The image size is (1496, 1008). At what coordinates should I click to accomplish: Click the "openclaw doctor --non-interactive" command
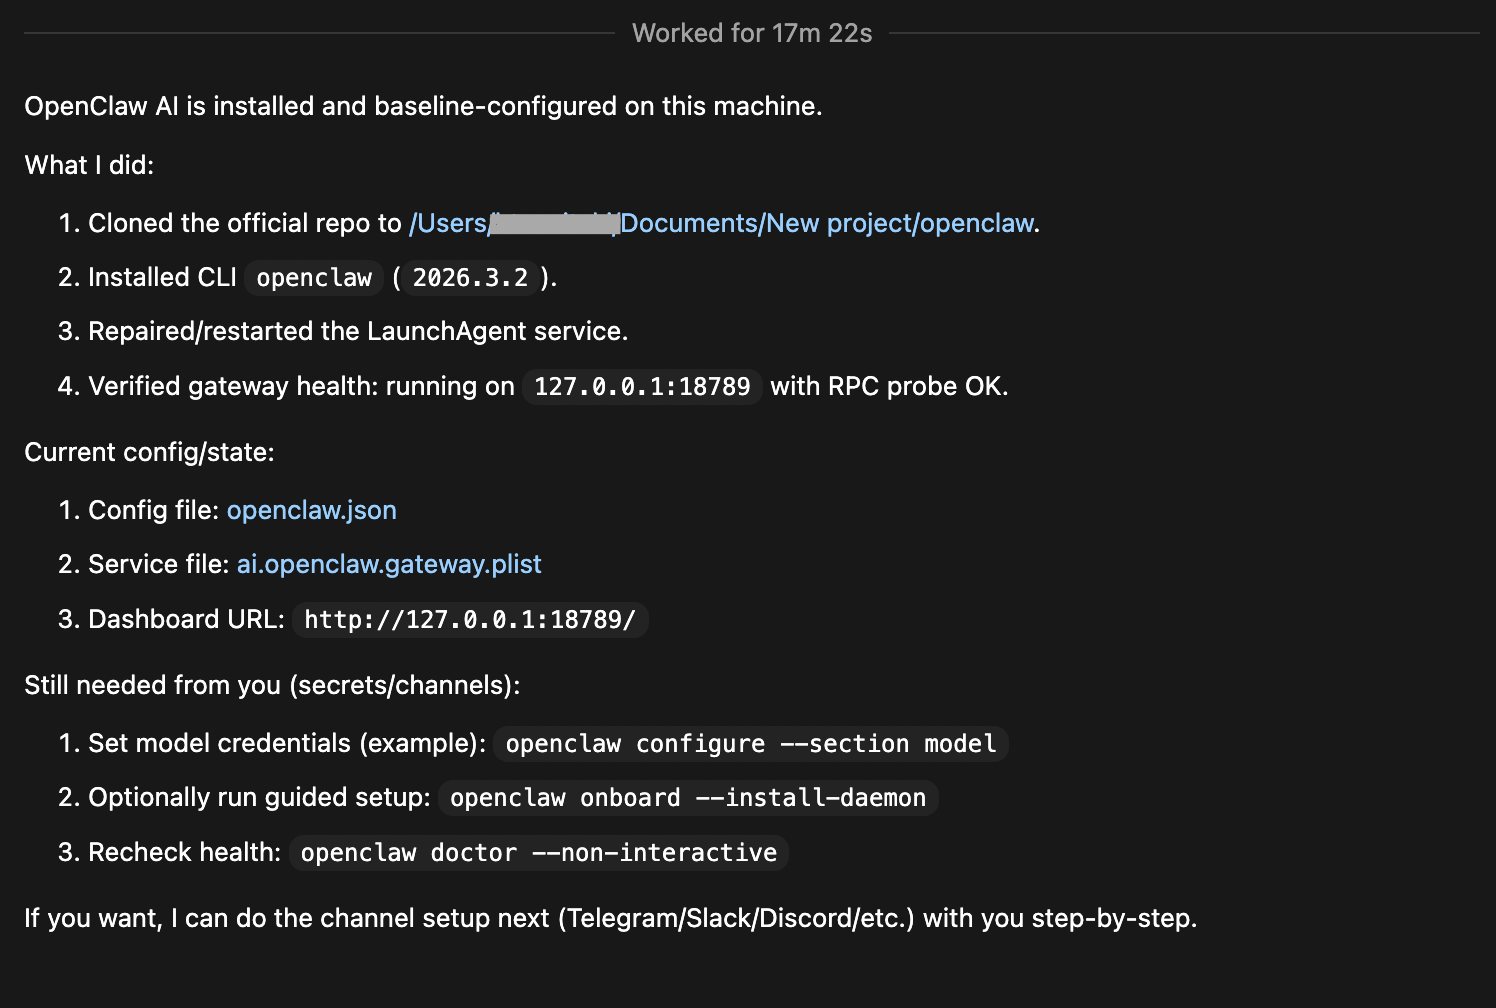point(539,853)
